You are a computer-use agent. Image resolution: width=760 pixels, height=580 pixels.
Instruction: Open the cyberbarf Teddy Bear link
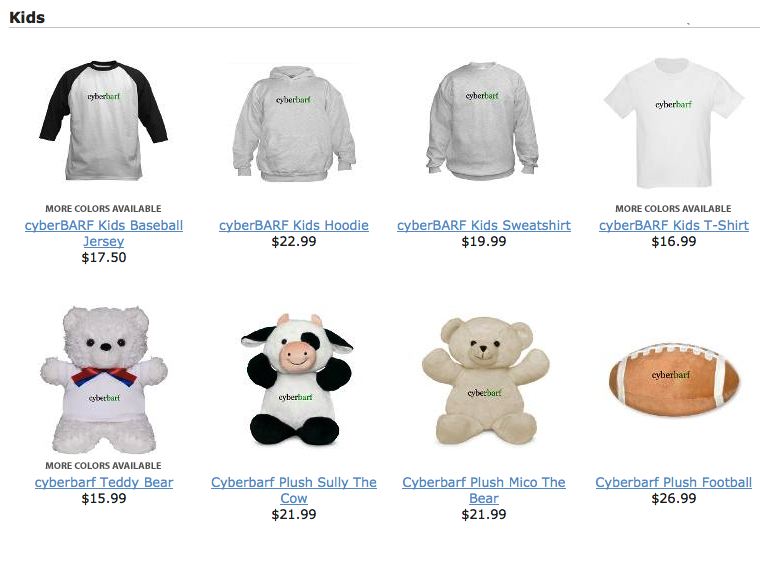pyautogui.click(x=104, y=482)
